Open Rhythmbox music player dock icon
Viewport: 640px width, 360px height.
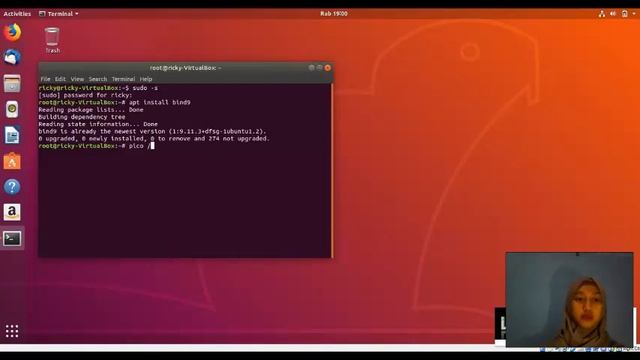click(12, 109)
